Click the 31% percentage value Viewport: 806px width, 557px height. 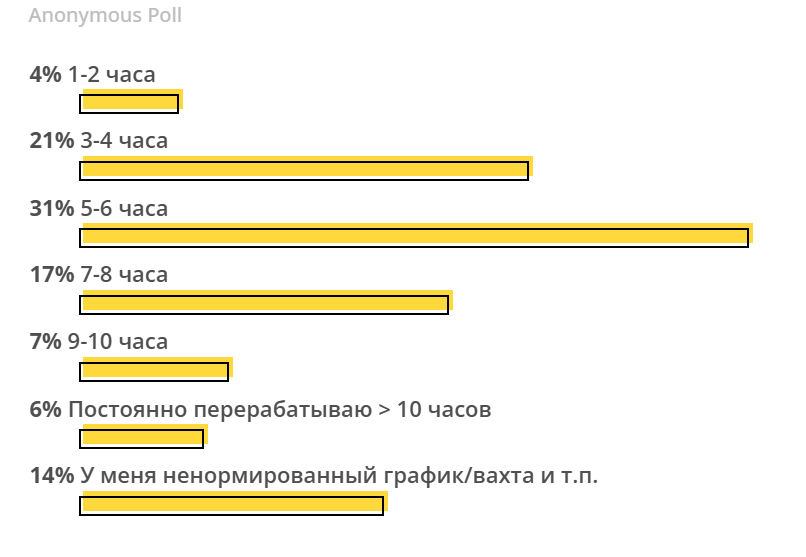52,208
